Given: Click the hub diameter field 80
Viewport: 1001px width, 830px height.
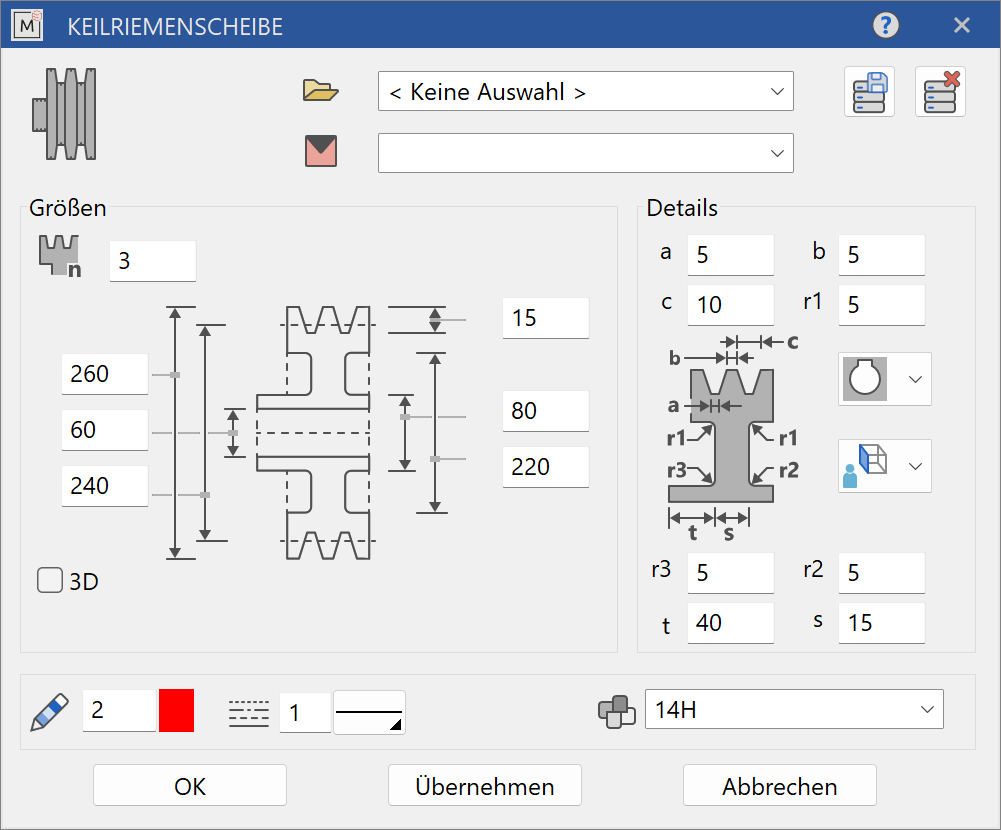Looking at the screenshot, I should coord(546,411).
